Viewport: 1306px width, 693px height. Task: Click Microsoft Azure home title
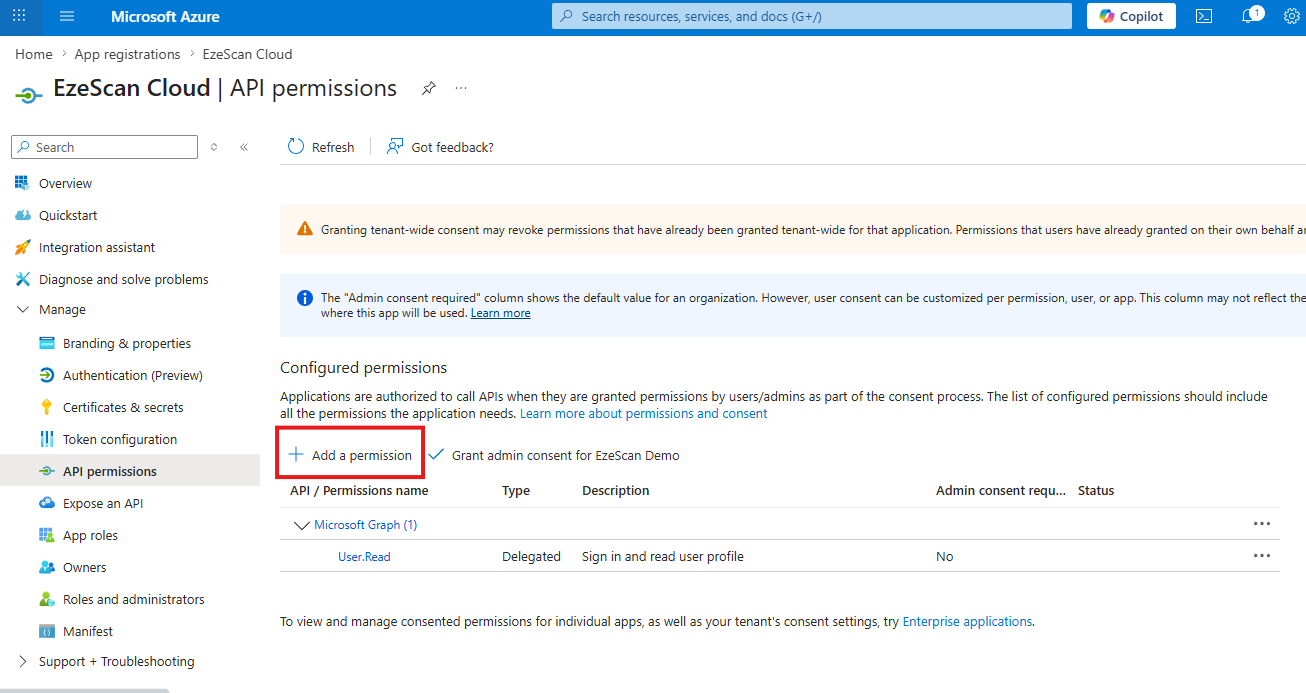165,17
